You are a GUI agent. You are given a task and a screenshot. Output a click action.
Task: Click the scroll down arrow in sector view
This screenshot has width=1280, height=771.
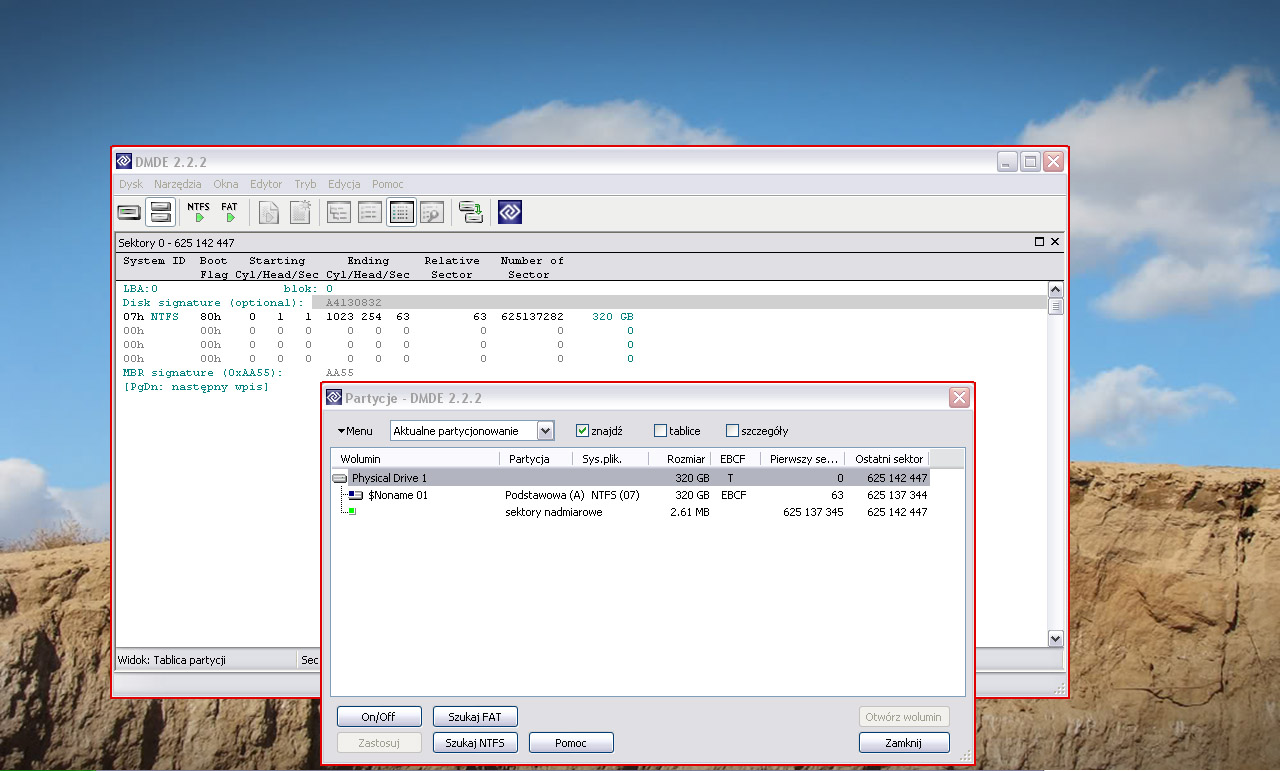(1055, 638)
